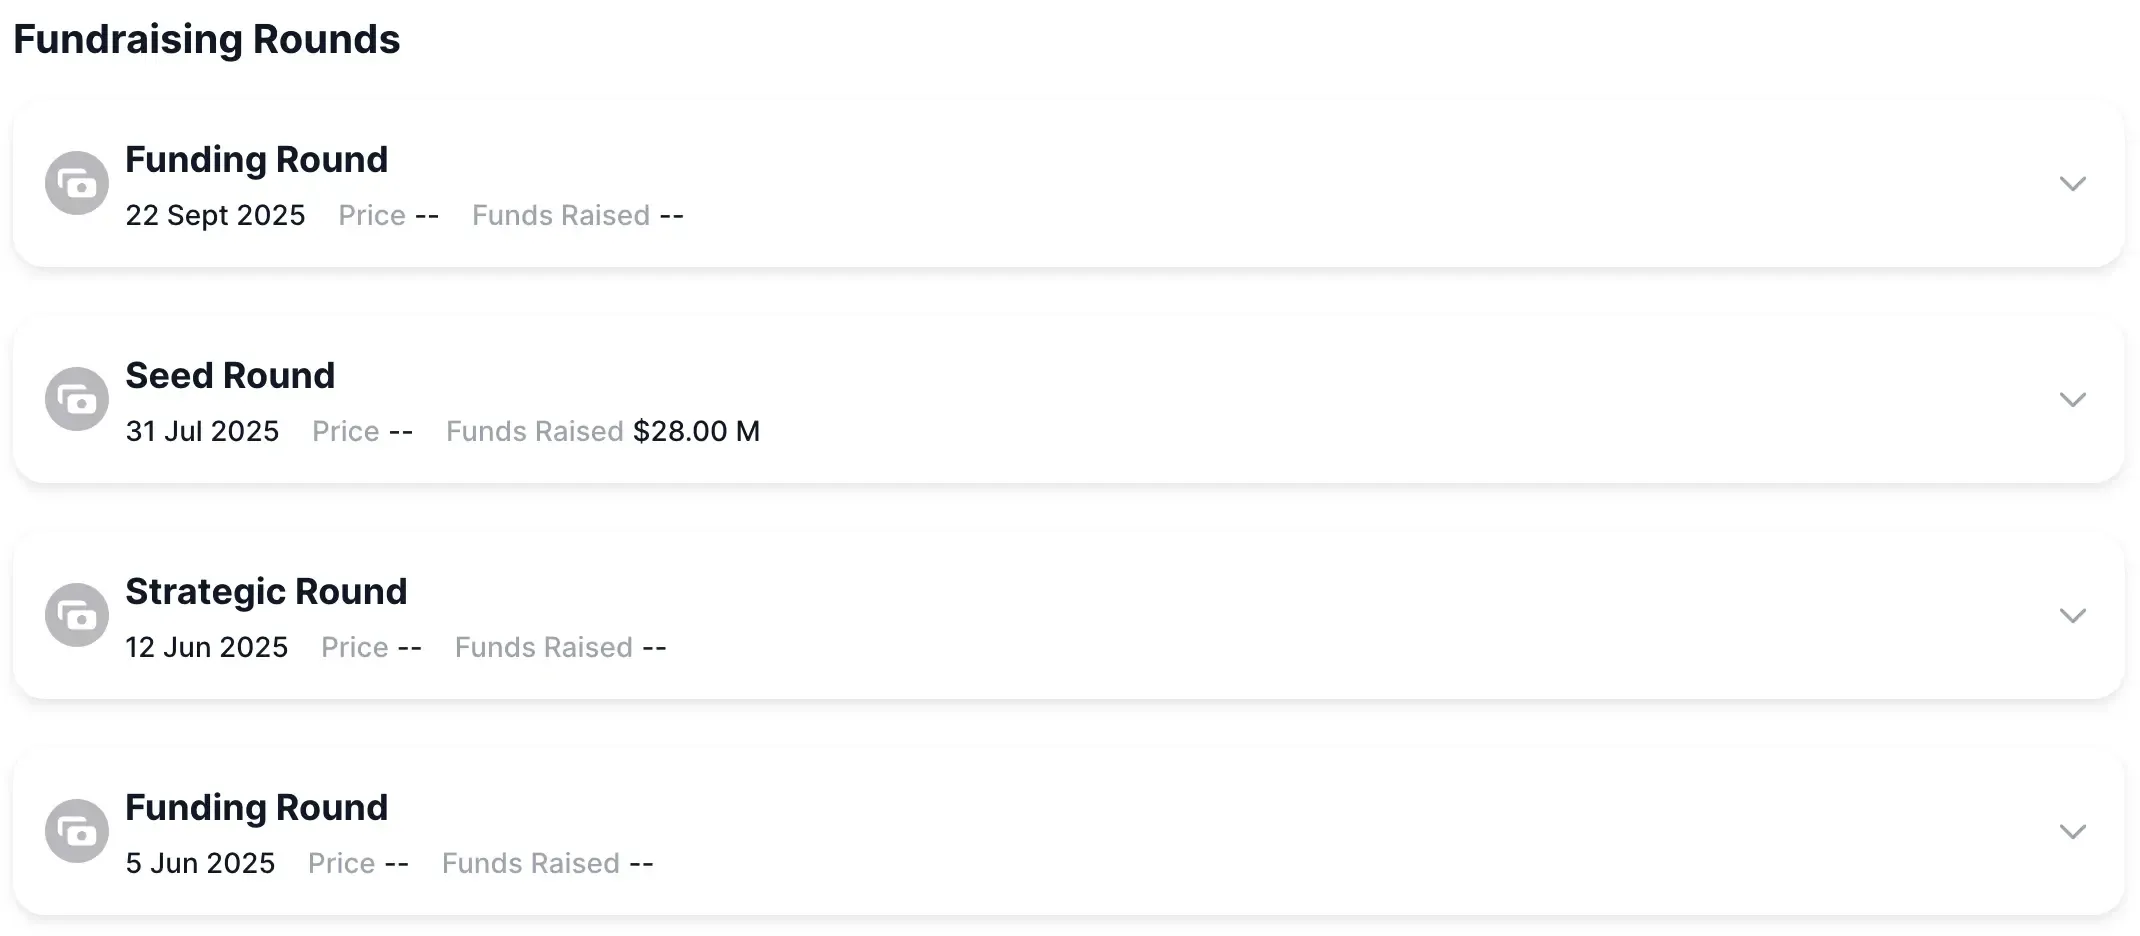Image resolution: width=2140 pixels, height=936 pixels.
Task: Click the 5 Jun 2025 date
Action: [200, 864]
